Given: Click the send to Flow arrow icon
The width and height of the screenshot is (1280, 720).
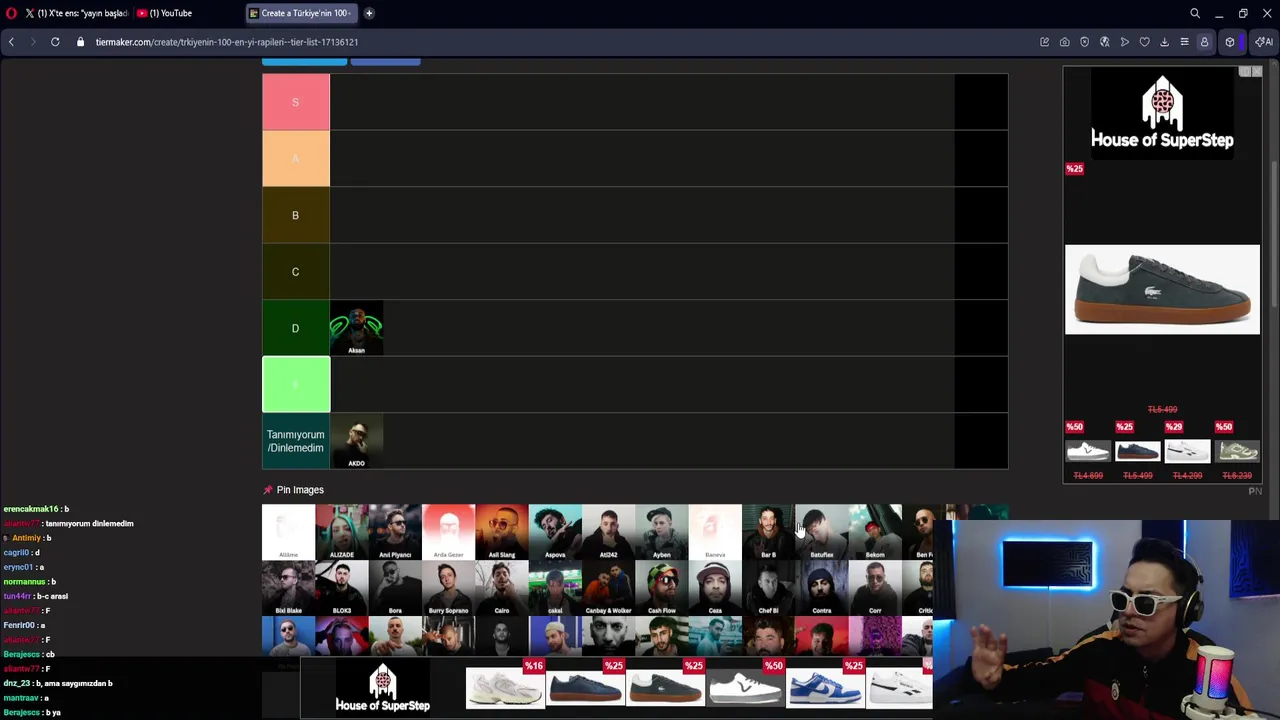Looking at the screenshot, I should [x=1125, y=42].
